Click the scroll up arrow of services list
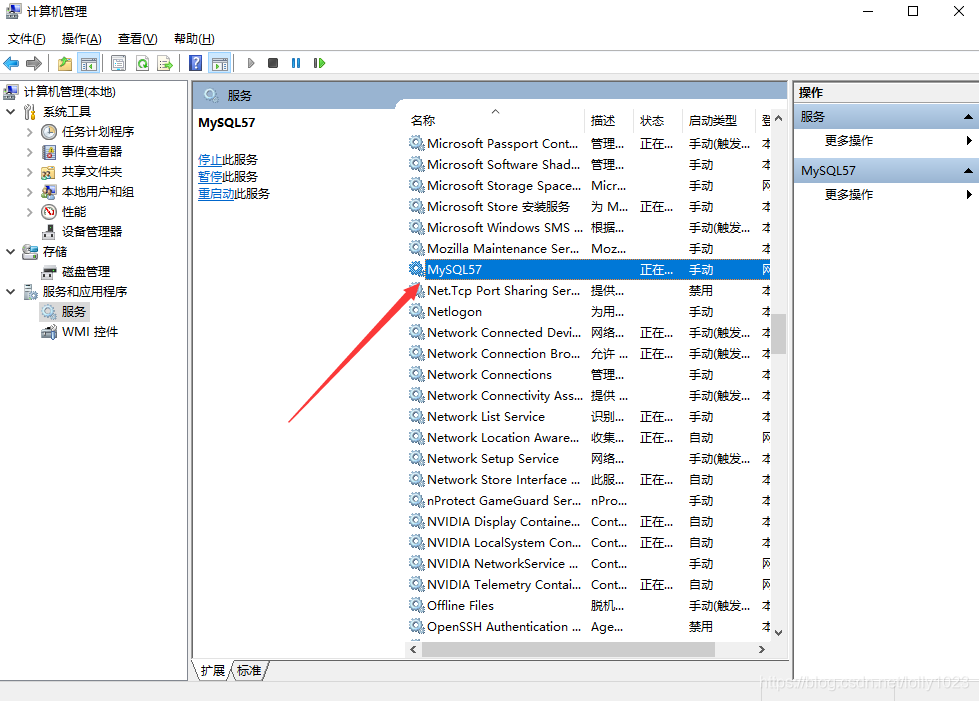Screen dimensions: 979x701 [x=779, y=118]
